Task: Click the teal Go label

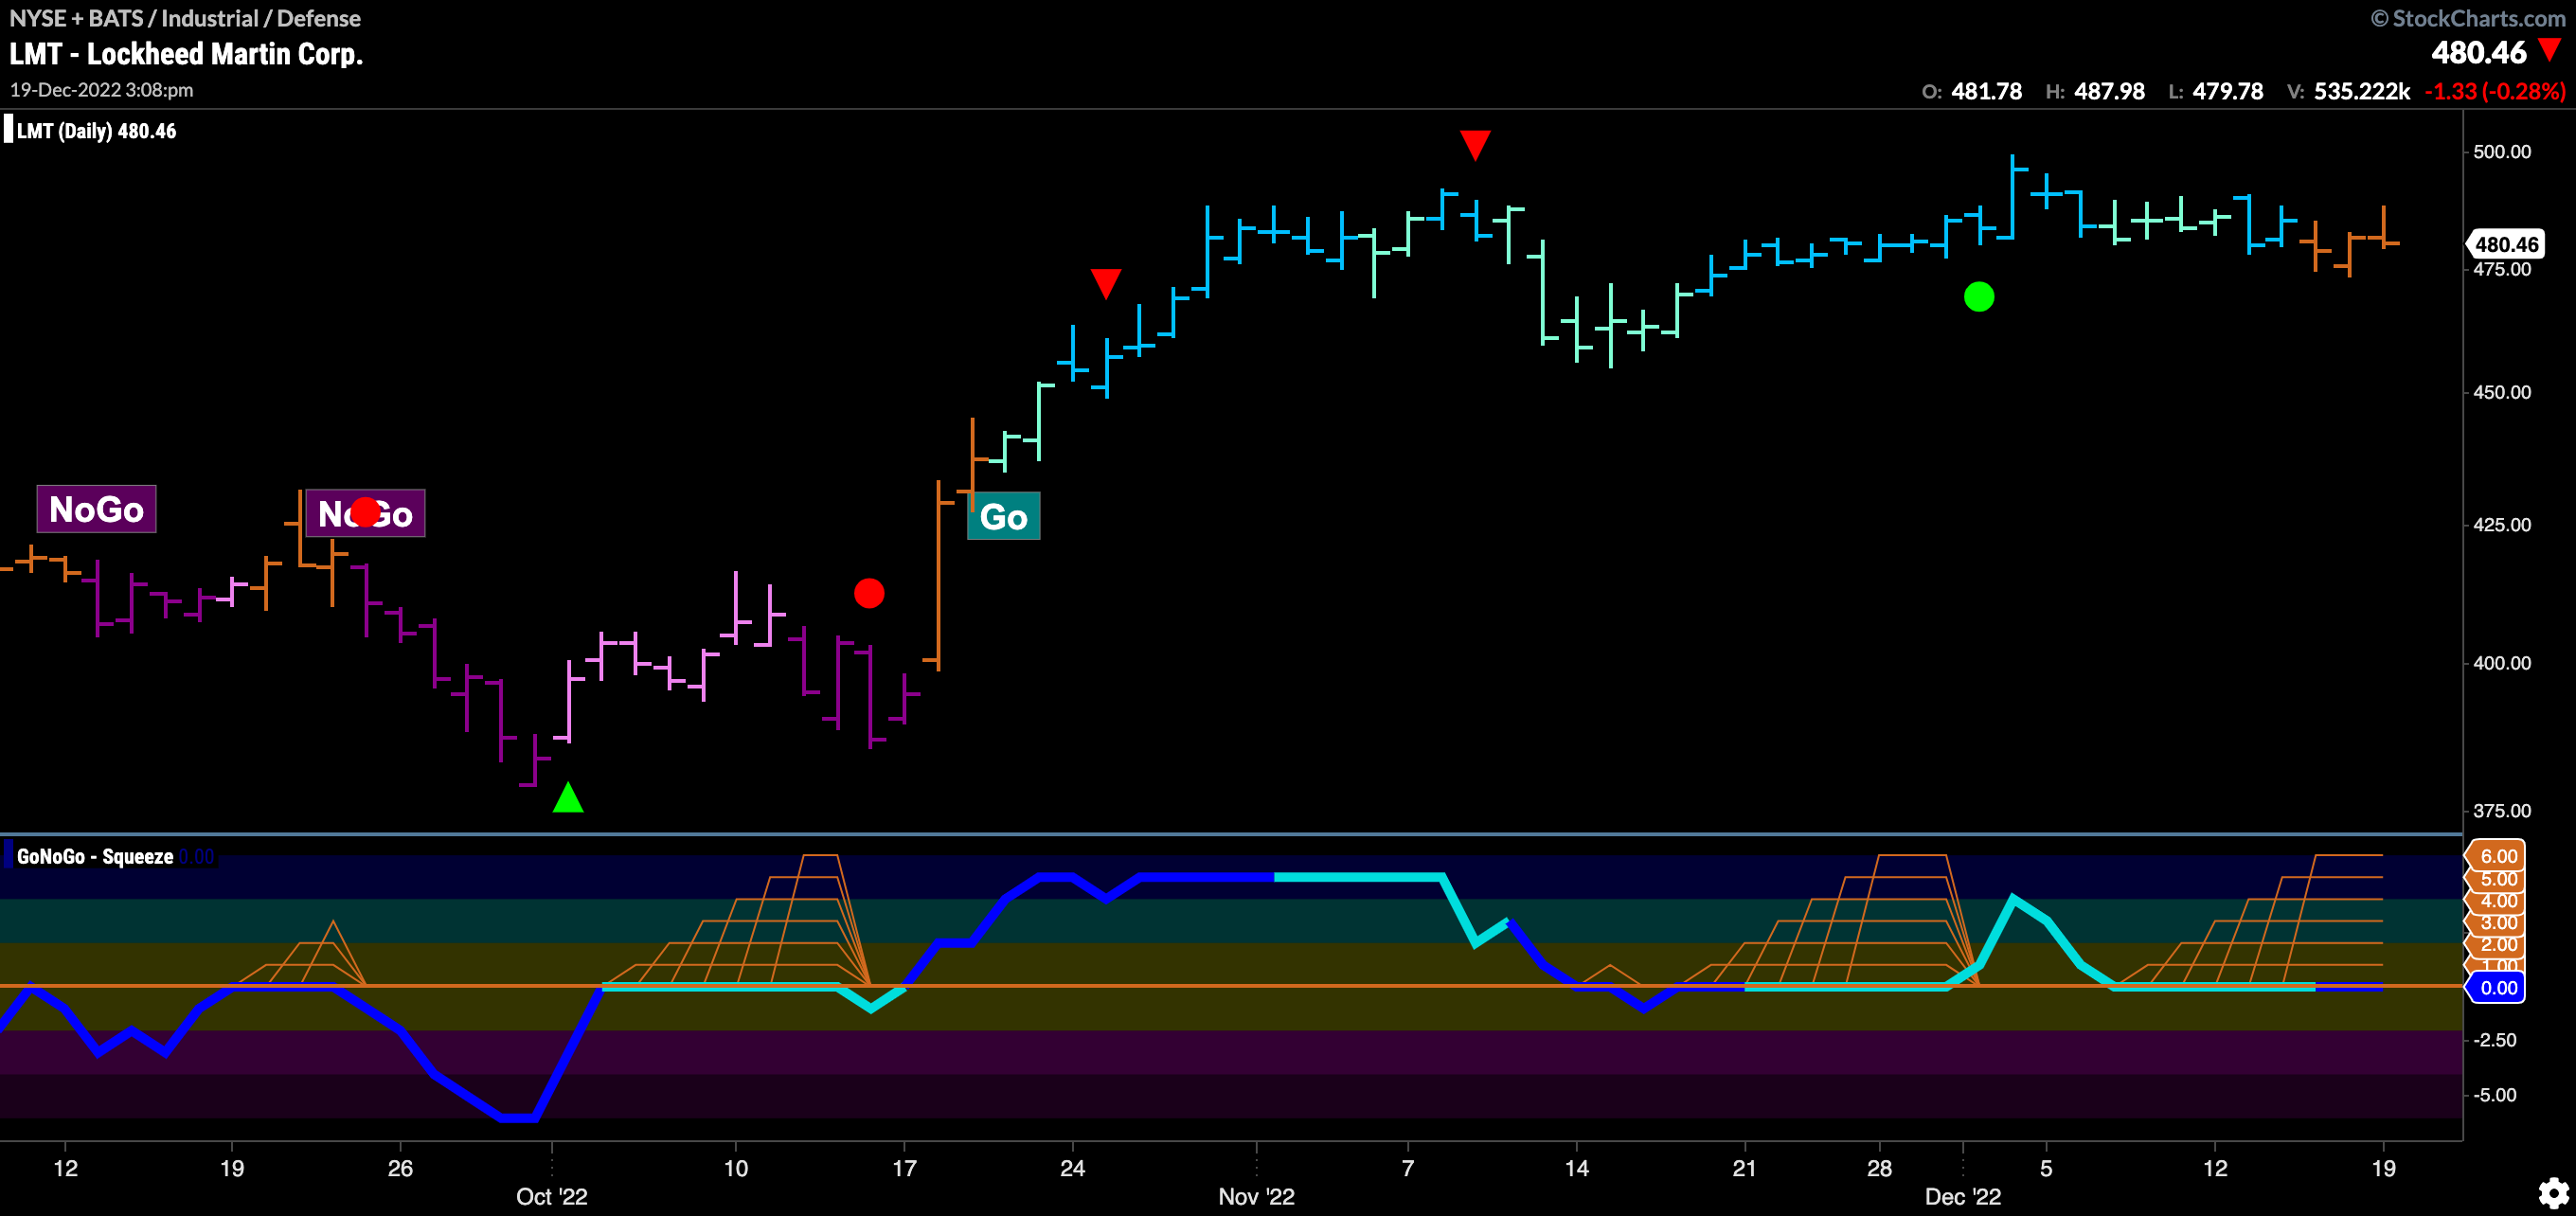Action: tap(1003, 516)
